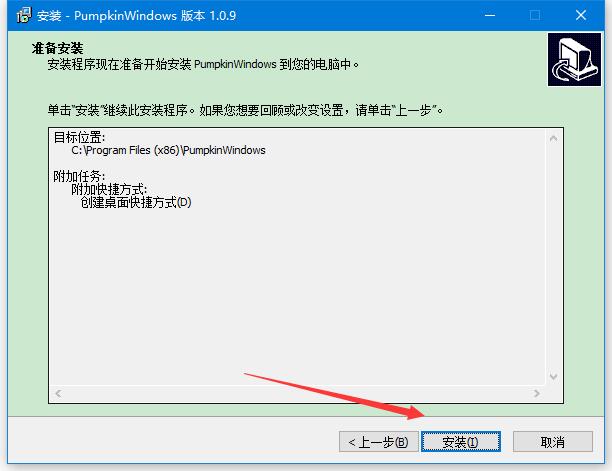Click the 附加任务: line
This screenshot has height=471, width=612.
click(x=79, y=176)
